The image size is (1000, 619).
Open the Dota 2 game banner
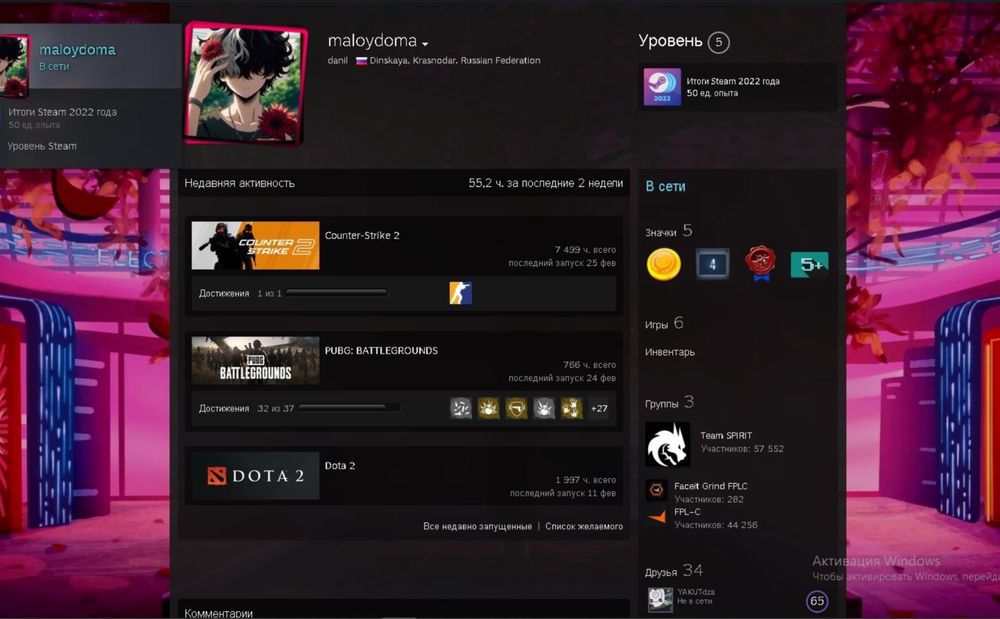(255, 476)
